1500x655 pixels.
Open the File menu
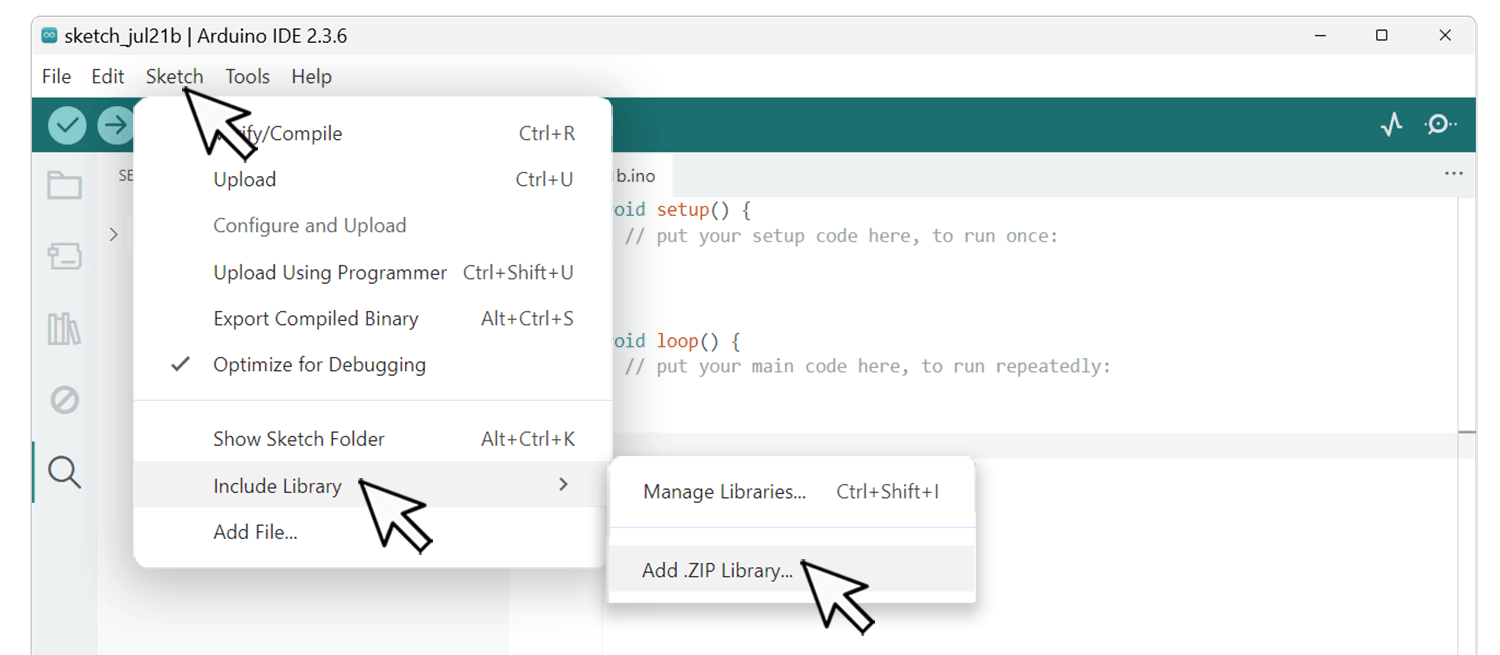pyautogui.click(x=56, y=77)
